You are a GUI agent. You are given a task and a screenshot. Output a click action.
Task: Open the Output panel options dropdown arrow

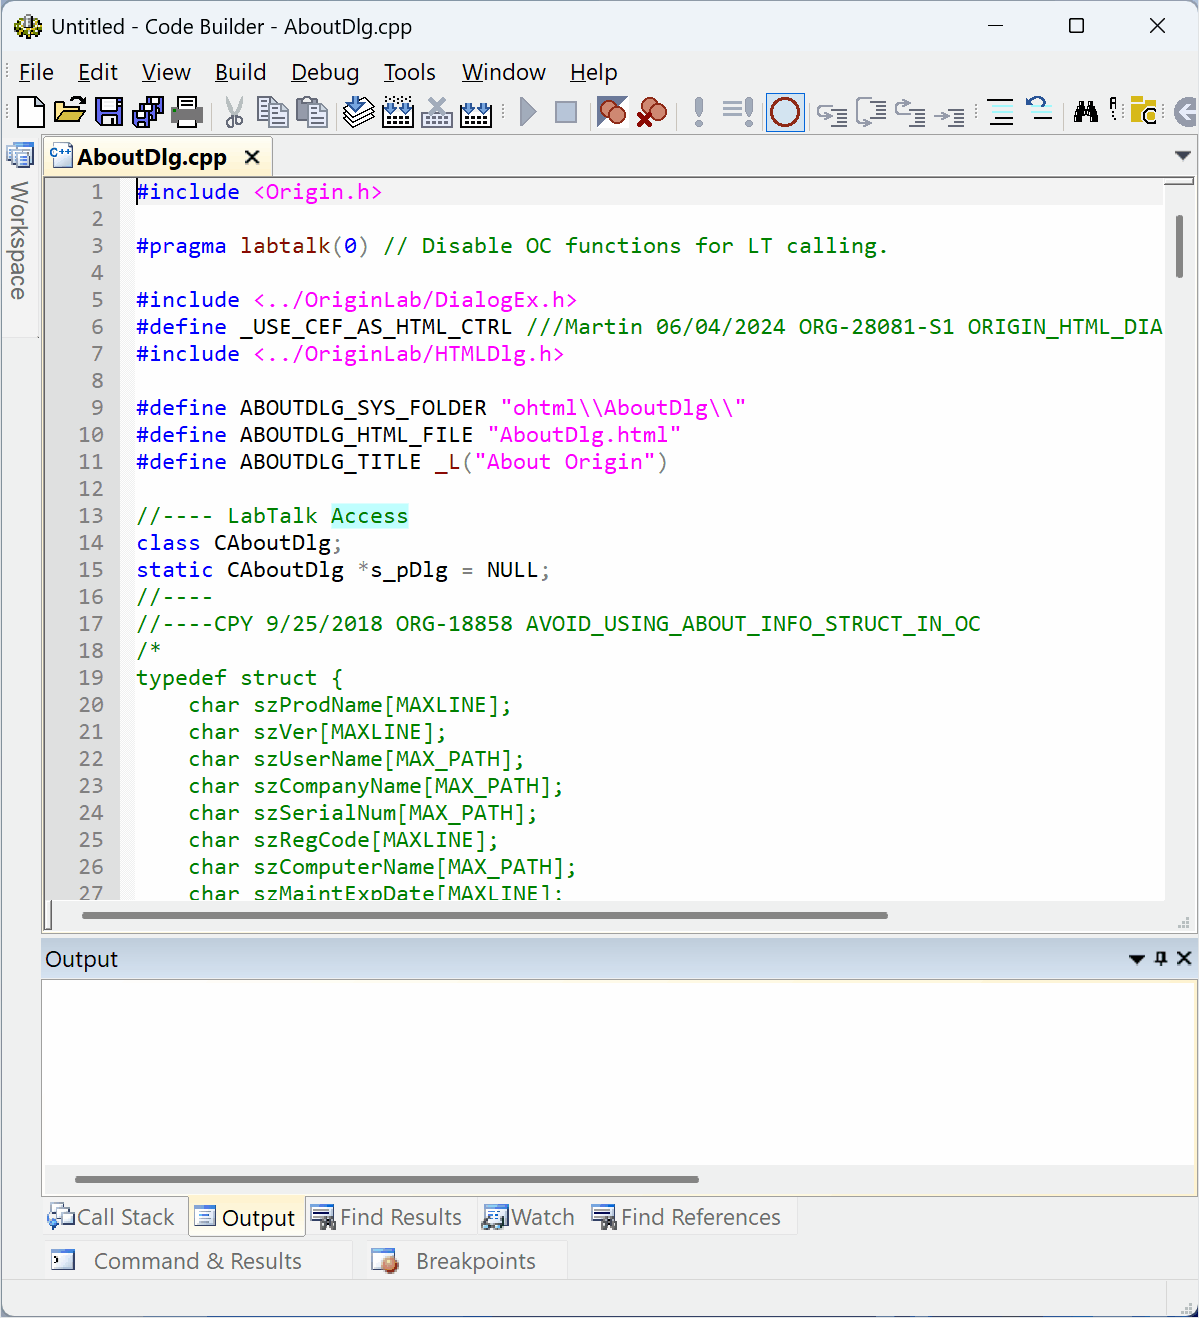click(1136, 959)
